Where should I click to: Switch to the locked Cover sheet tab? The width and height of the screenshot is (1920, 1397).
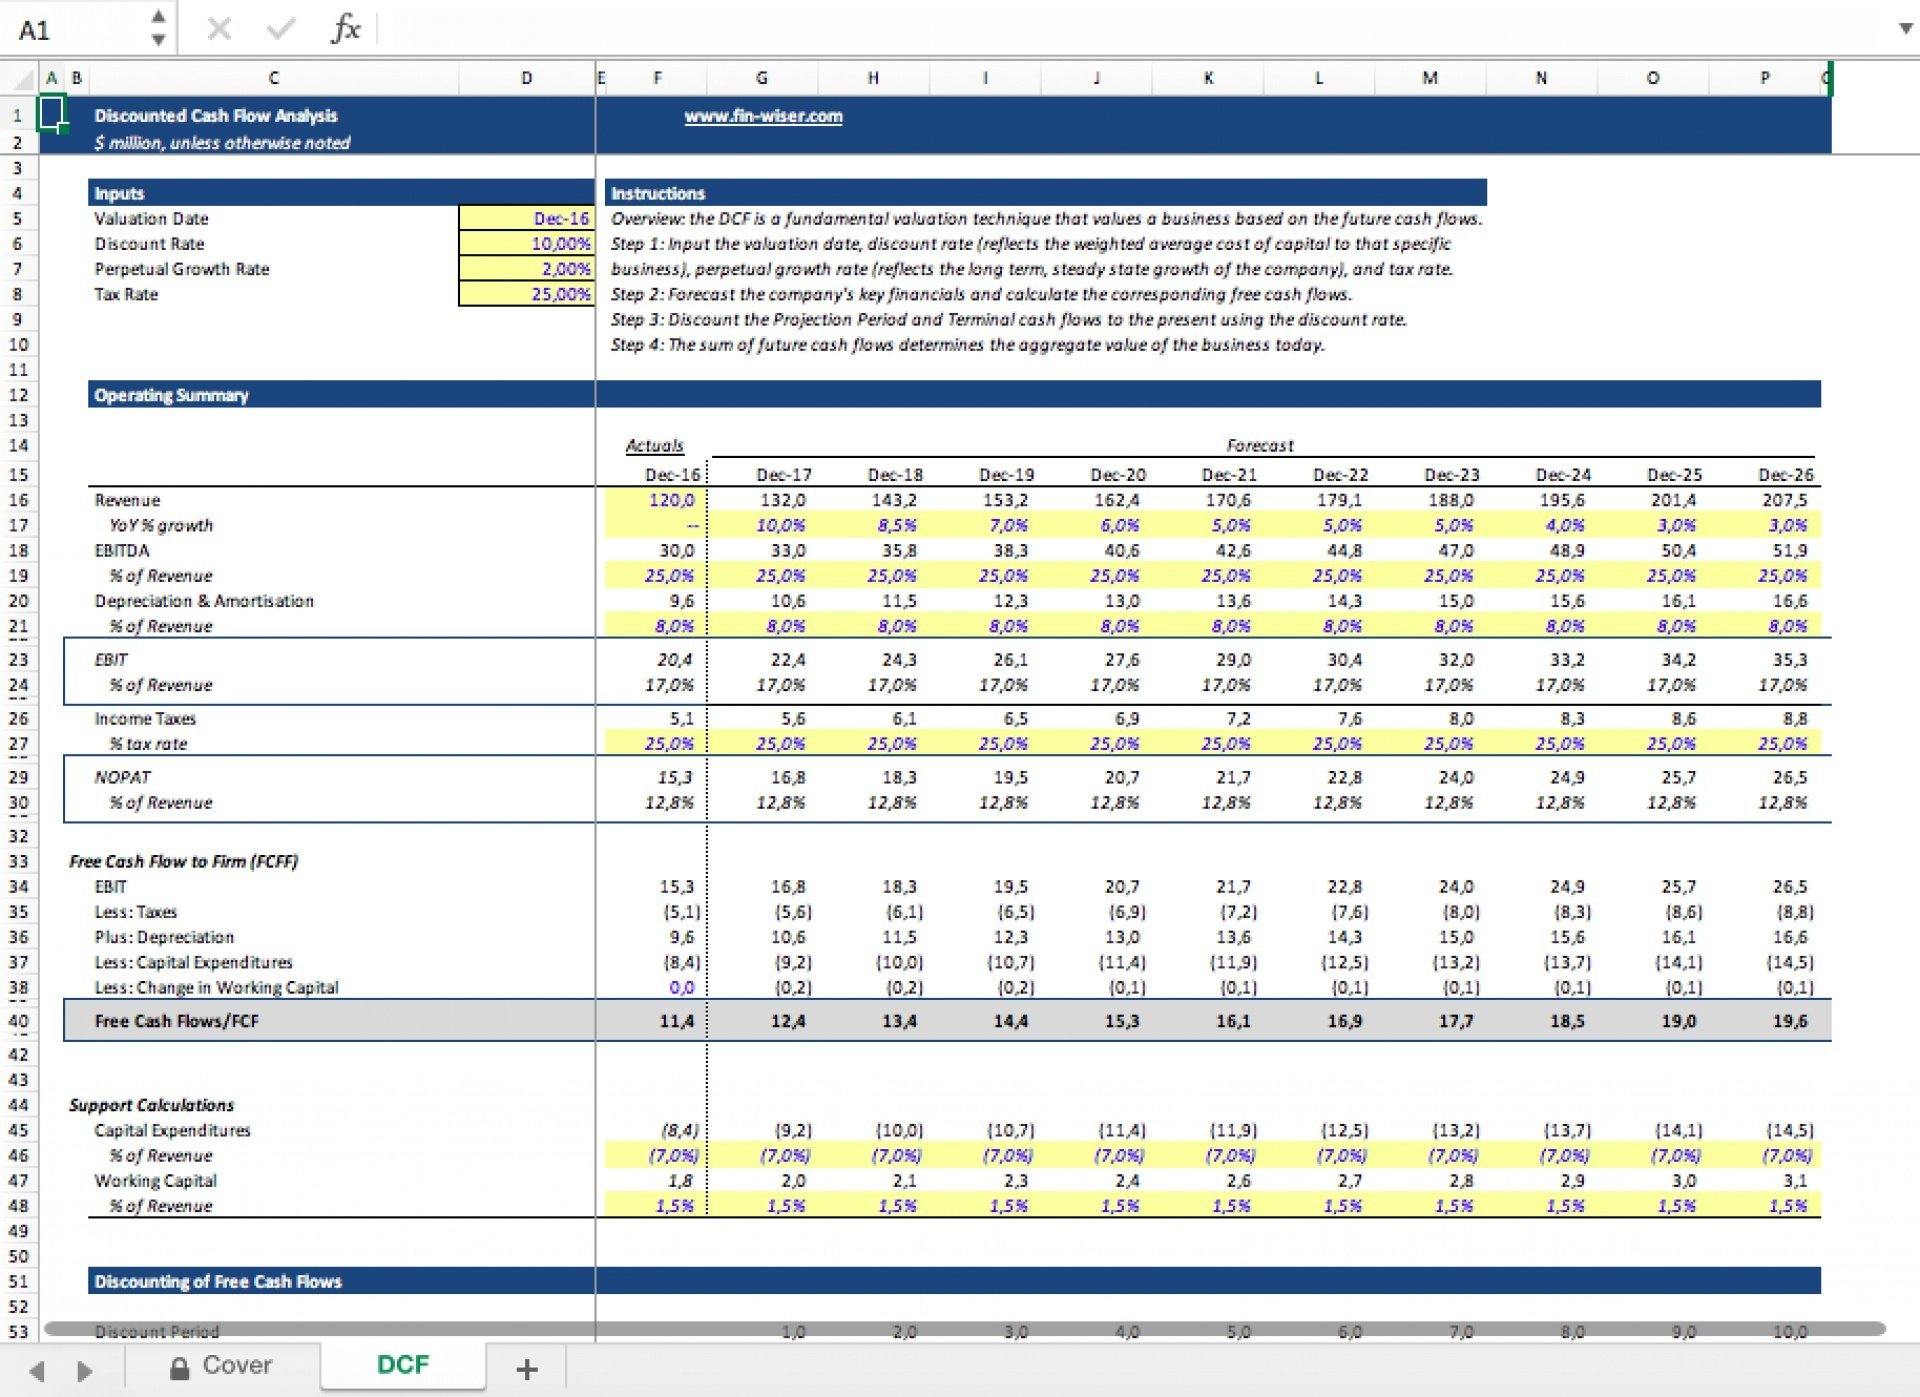(x=223, y=1366)
